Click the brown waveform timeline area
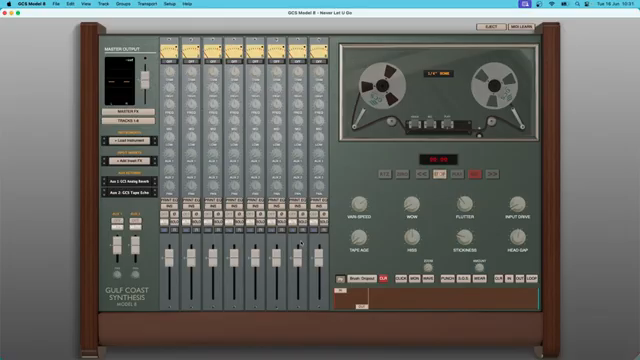640x360 pixels. 436,299
